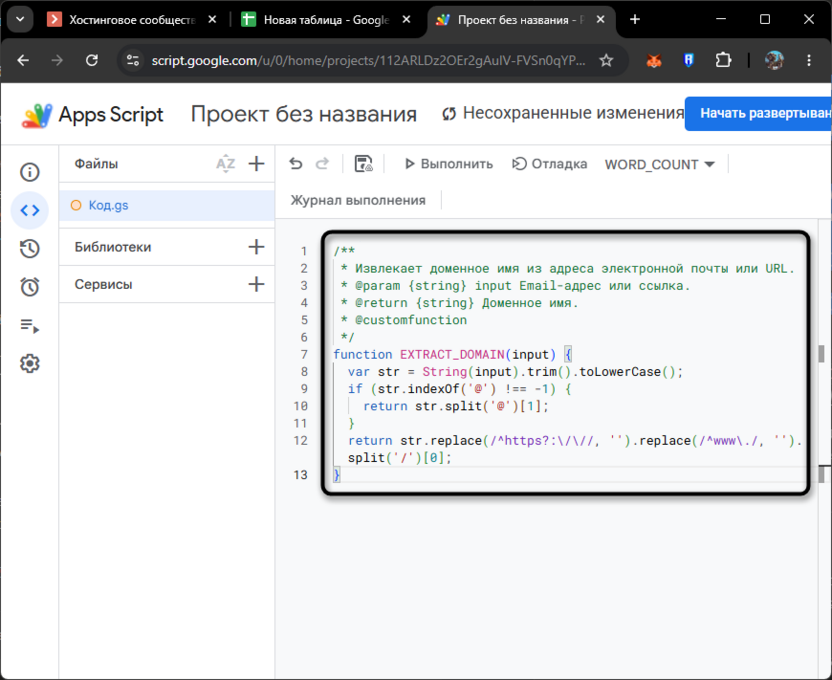Click Начать развертывание deploy button
The height and width of the screenshot is (680, 832).
758,114
